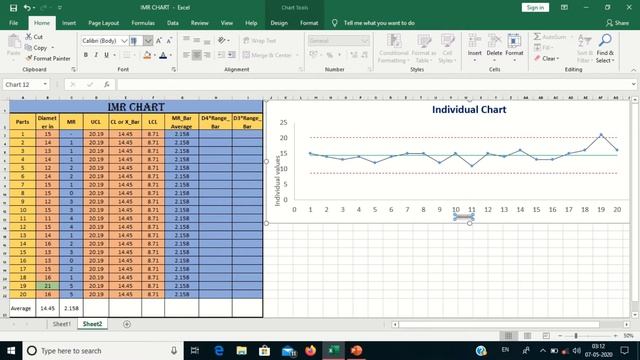
Task: Increase font size with the A-up icon
Action: [x=159, y=40]
